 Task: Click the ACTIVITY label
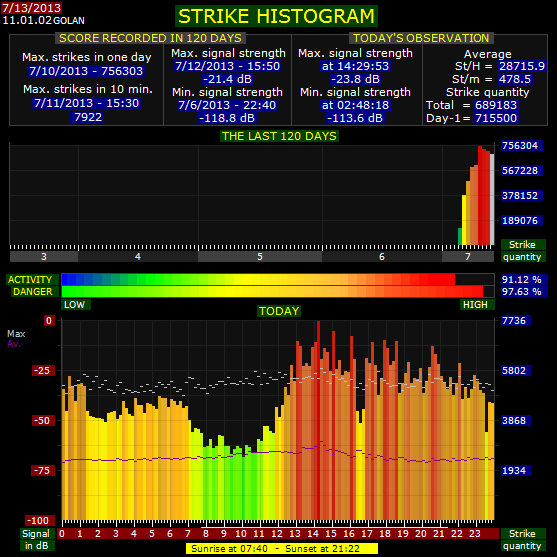(x=32, y=280)
